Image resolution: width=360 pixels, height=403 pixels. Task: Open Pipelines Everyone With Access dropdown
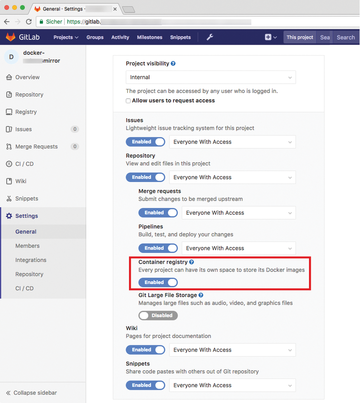click(x=239, y=248)
